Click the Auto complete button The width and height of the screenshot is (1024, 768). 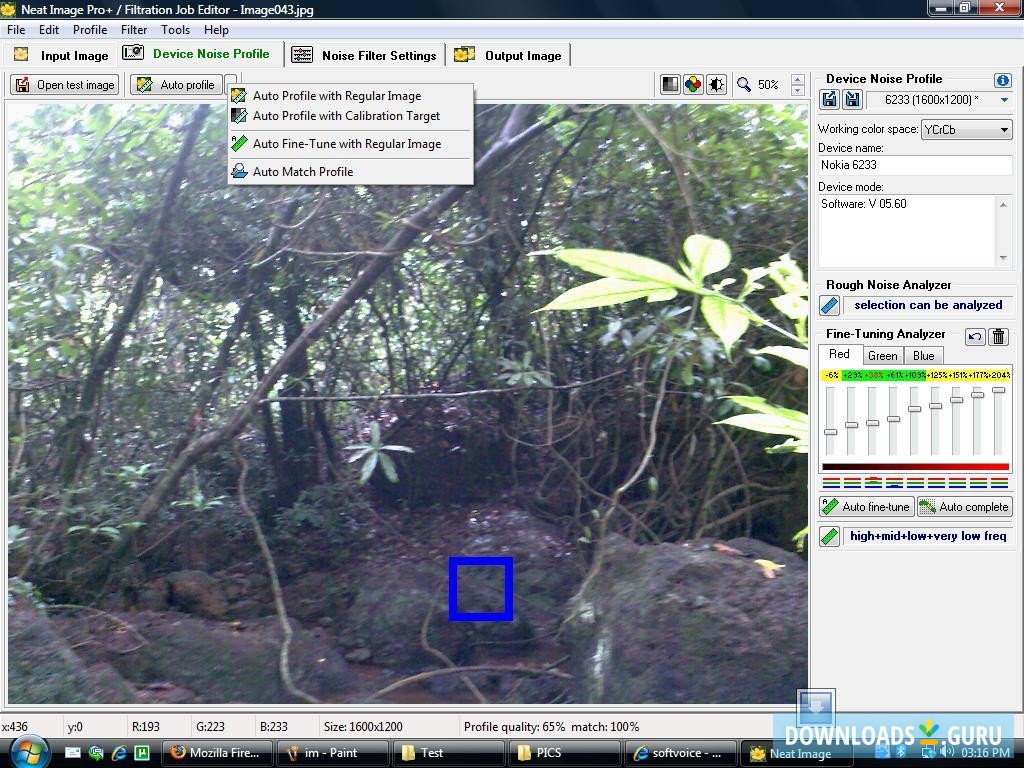965,507
